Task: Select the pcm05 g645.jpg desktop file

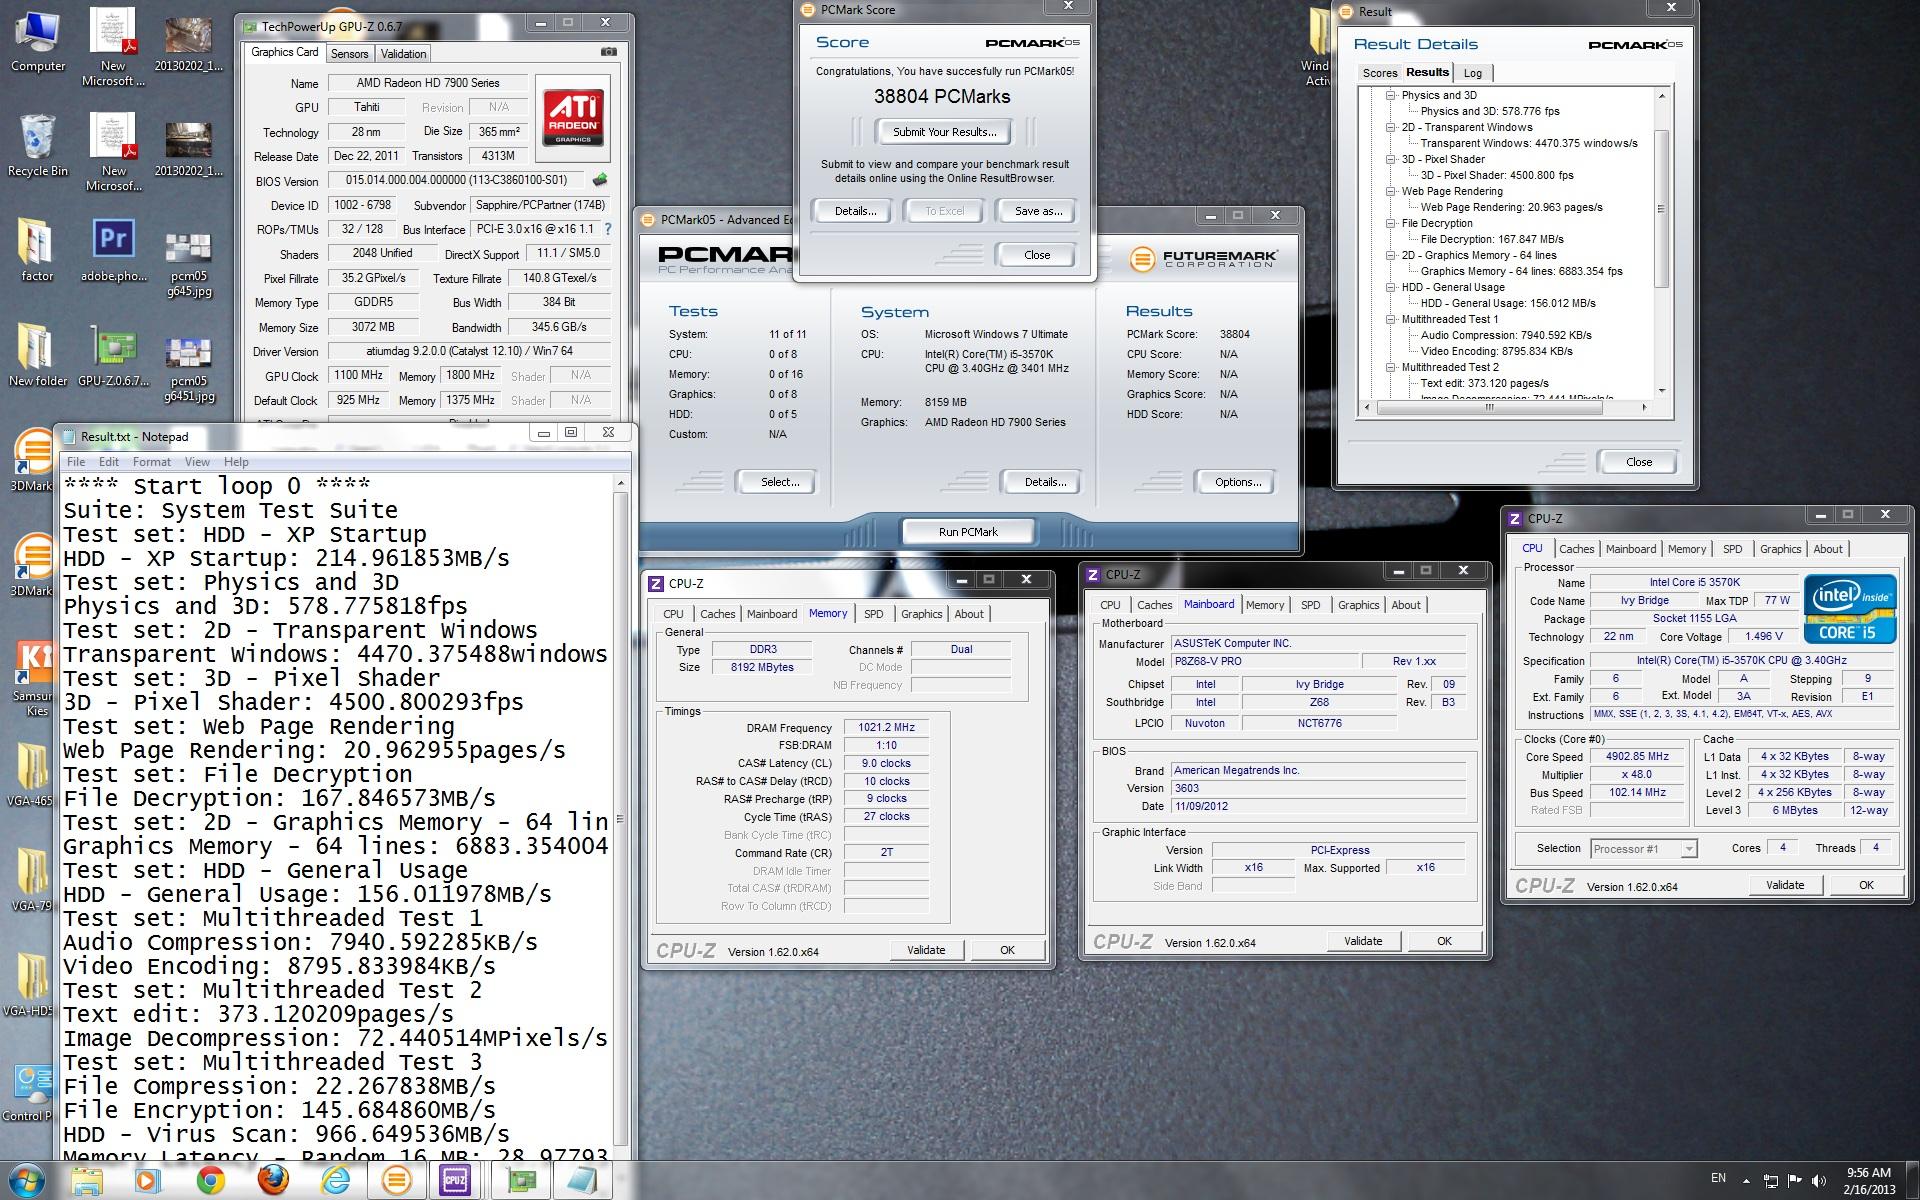Action: coord(188,265)
